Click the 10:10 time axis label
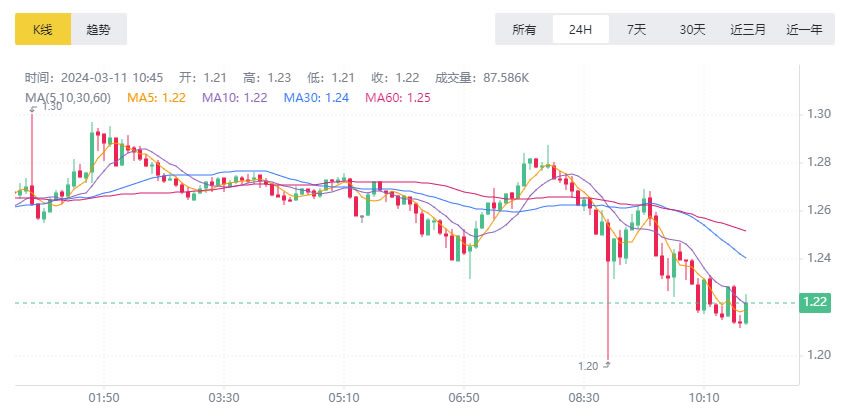The width and height of the screenshot is (847, 416). coord(704,398)
